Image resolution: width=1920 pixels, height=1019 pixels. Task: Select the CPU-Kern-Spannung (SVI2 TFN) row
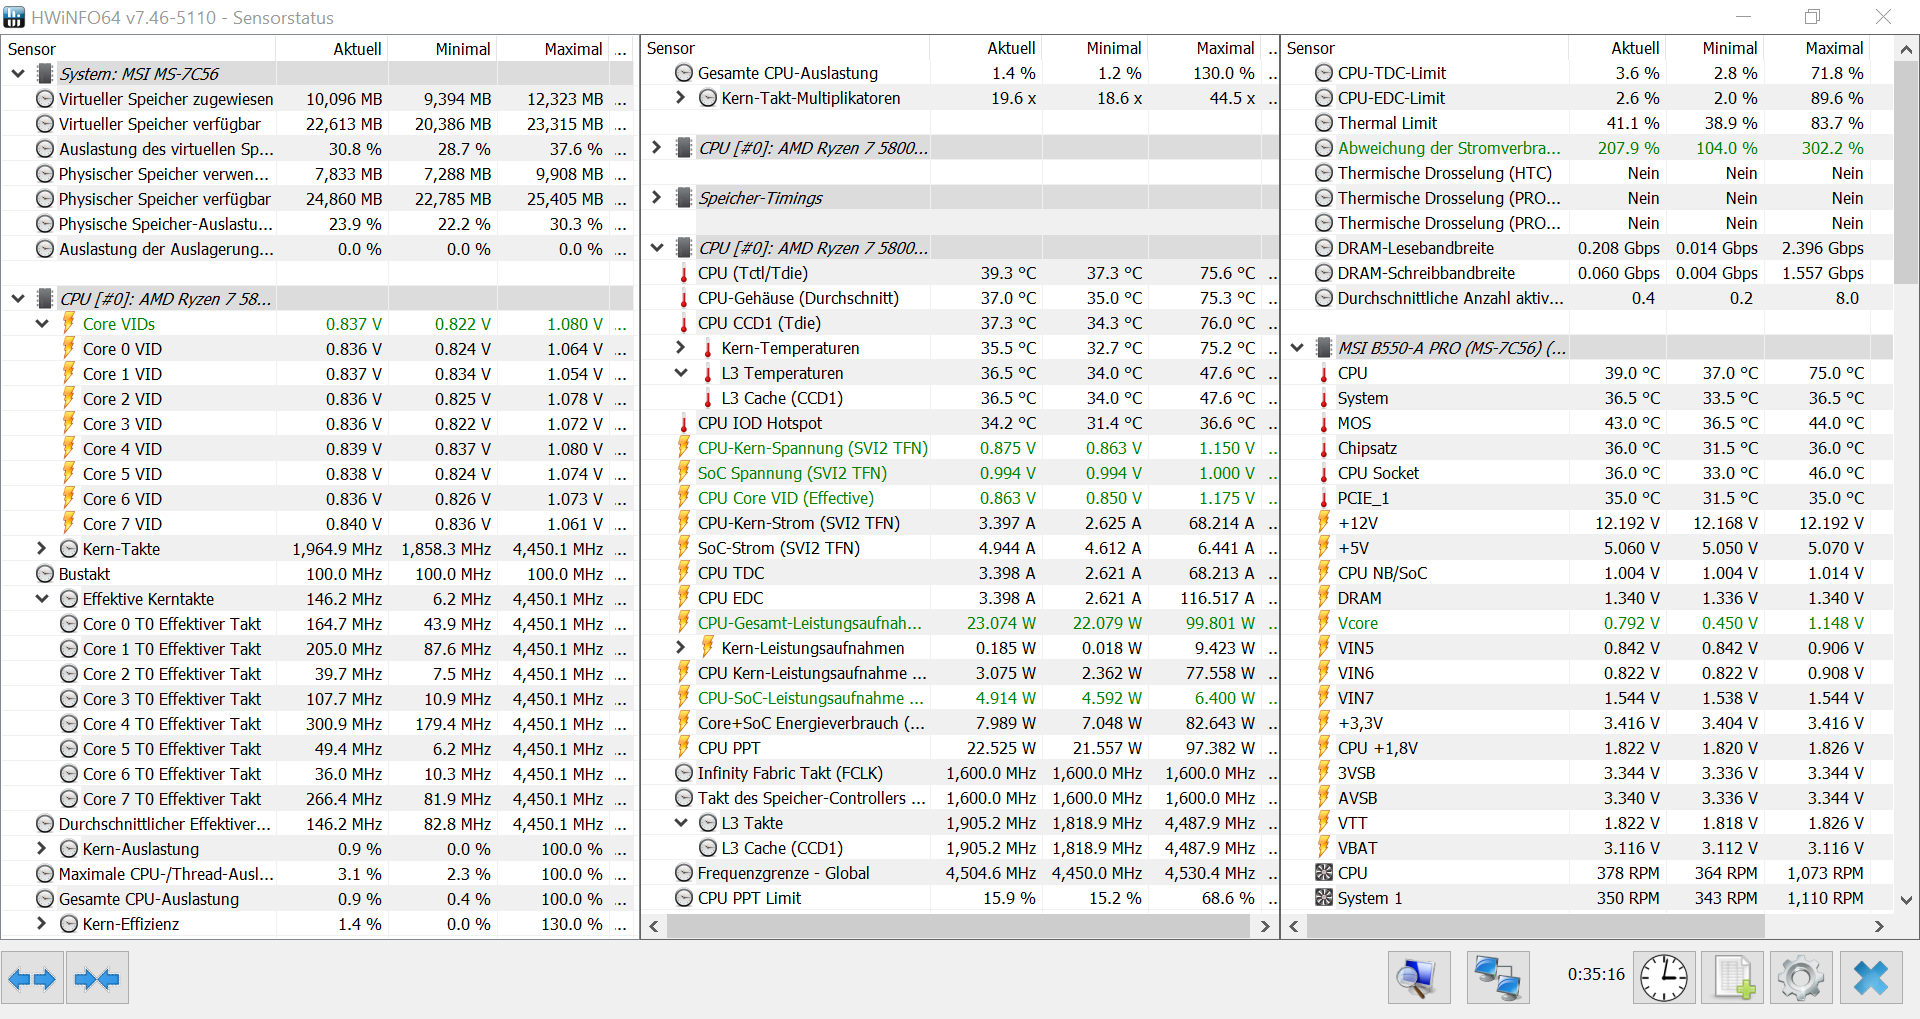pos(961,448)
